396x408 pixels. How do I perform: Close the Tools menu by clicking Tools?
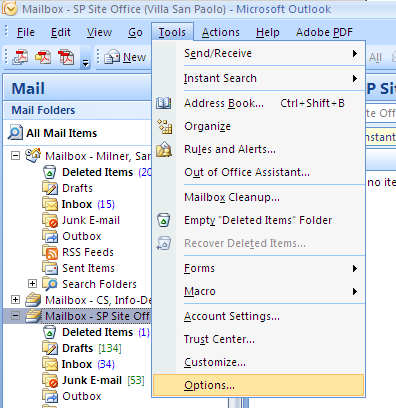(x=172, y=32)
